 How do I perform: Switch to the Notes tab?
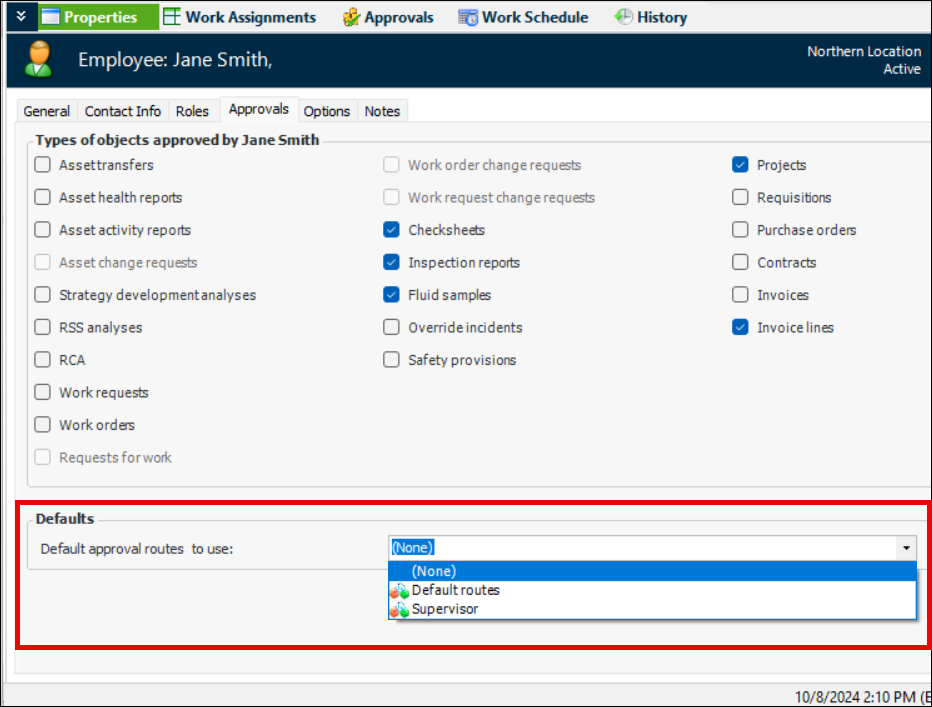(x=382, y=111)
